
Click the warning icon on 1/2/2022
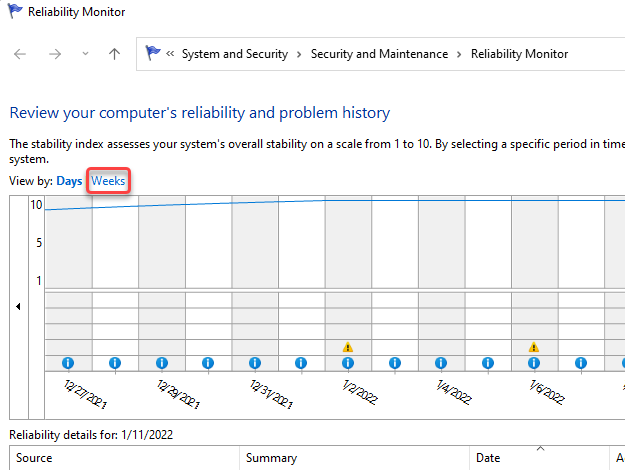348,347
